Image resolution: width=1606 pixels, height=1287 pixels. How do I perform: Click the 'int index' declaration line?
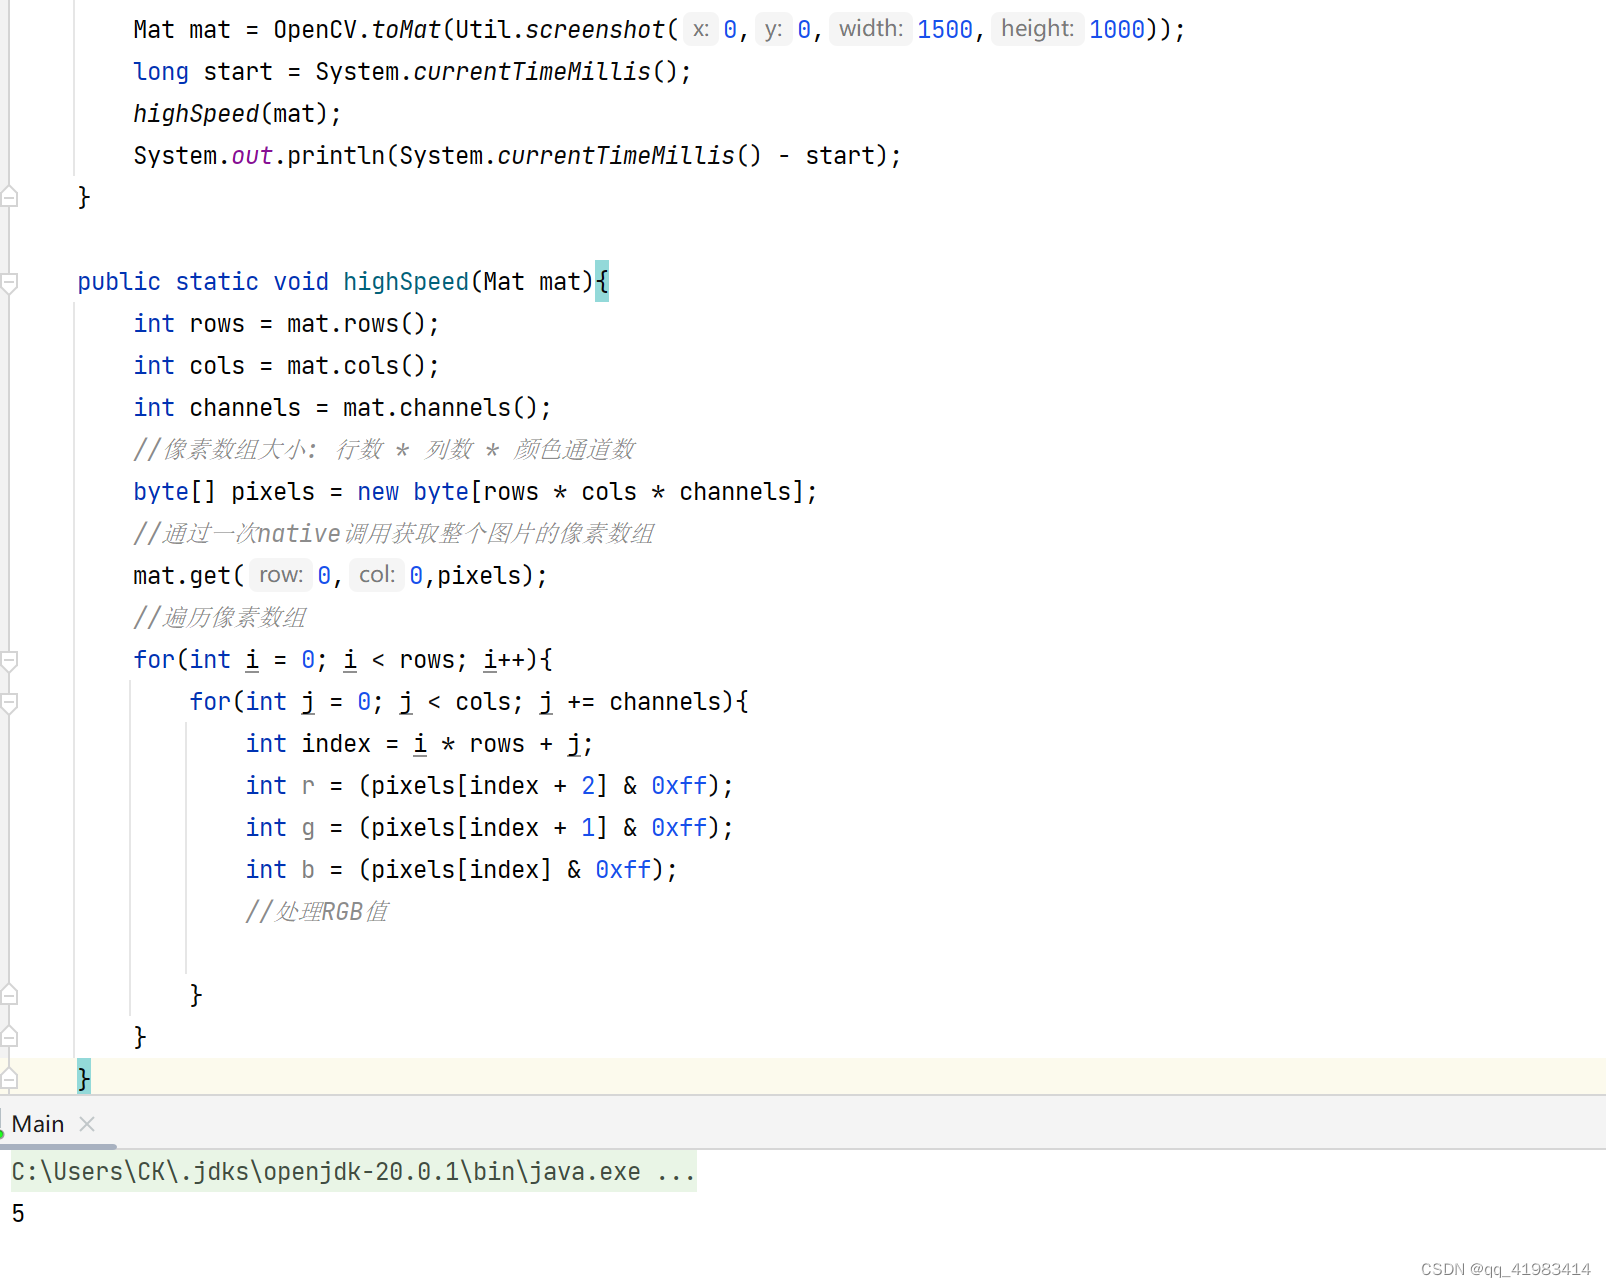coord(419,744)
